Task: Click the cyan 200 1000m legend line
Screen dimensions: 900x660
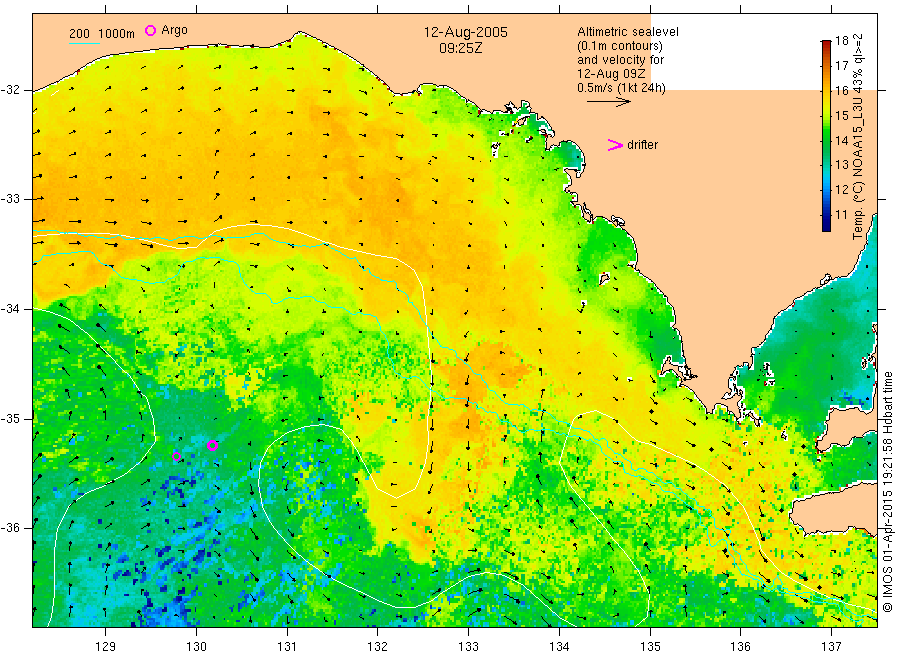Action: (84, 43)
